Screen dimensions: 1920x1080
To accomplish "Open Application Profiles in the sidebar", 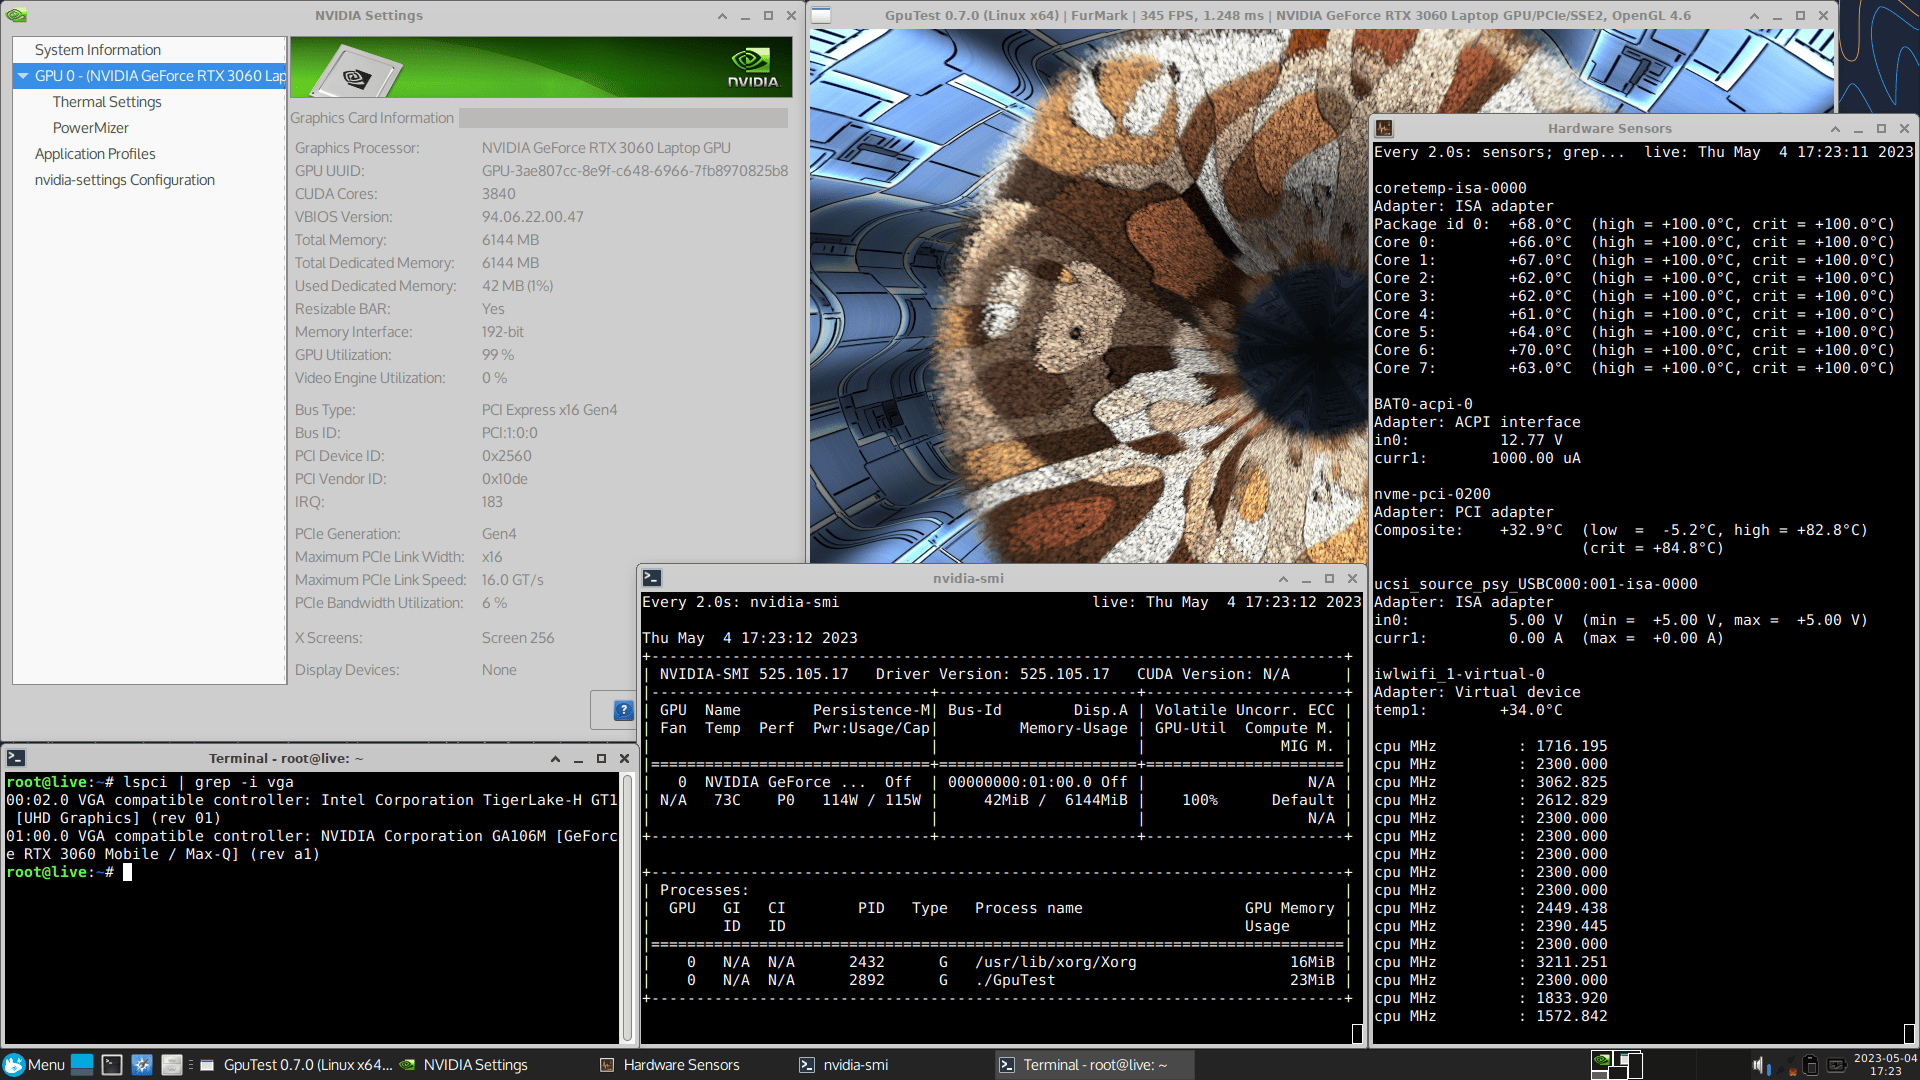I will click(x=95, y=154).
